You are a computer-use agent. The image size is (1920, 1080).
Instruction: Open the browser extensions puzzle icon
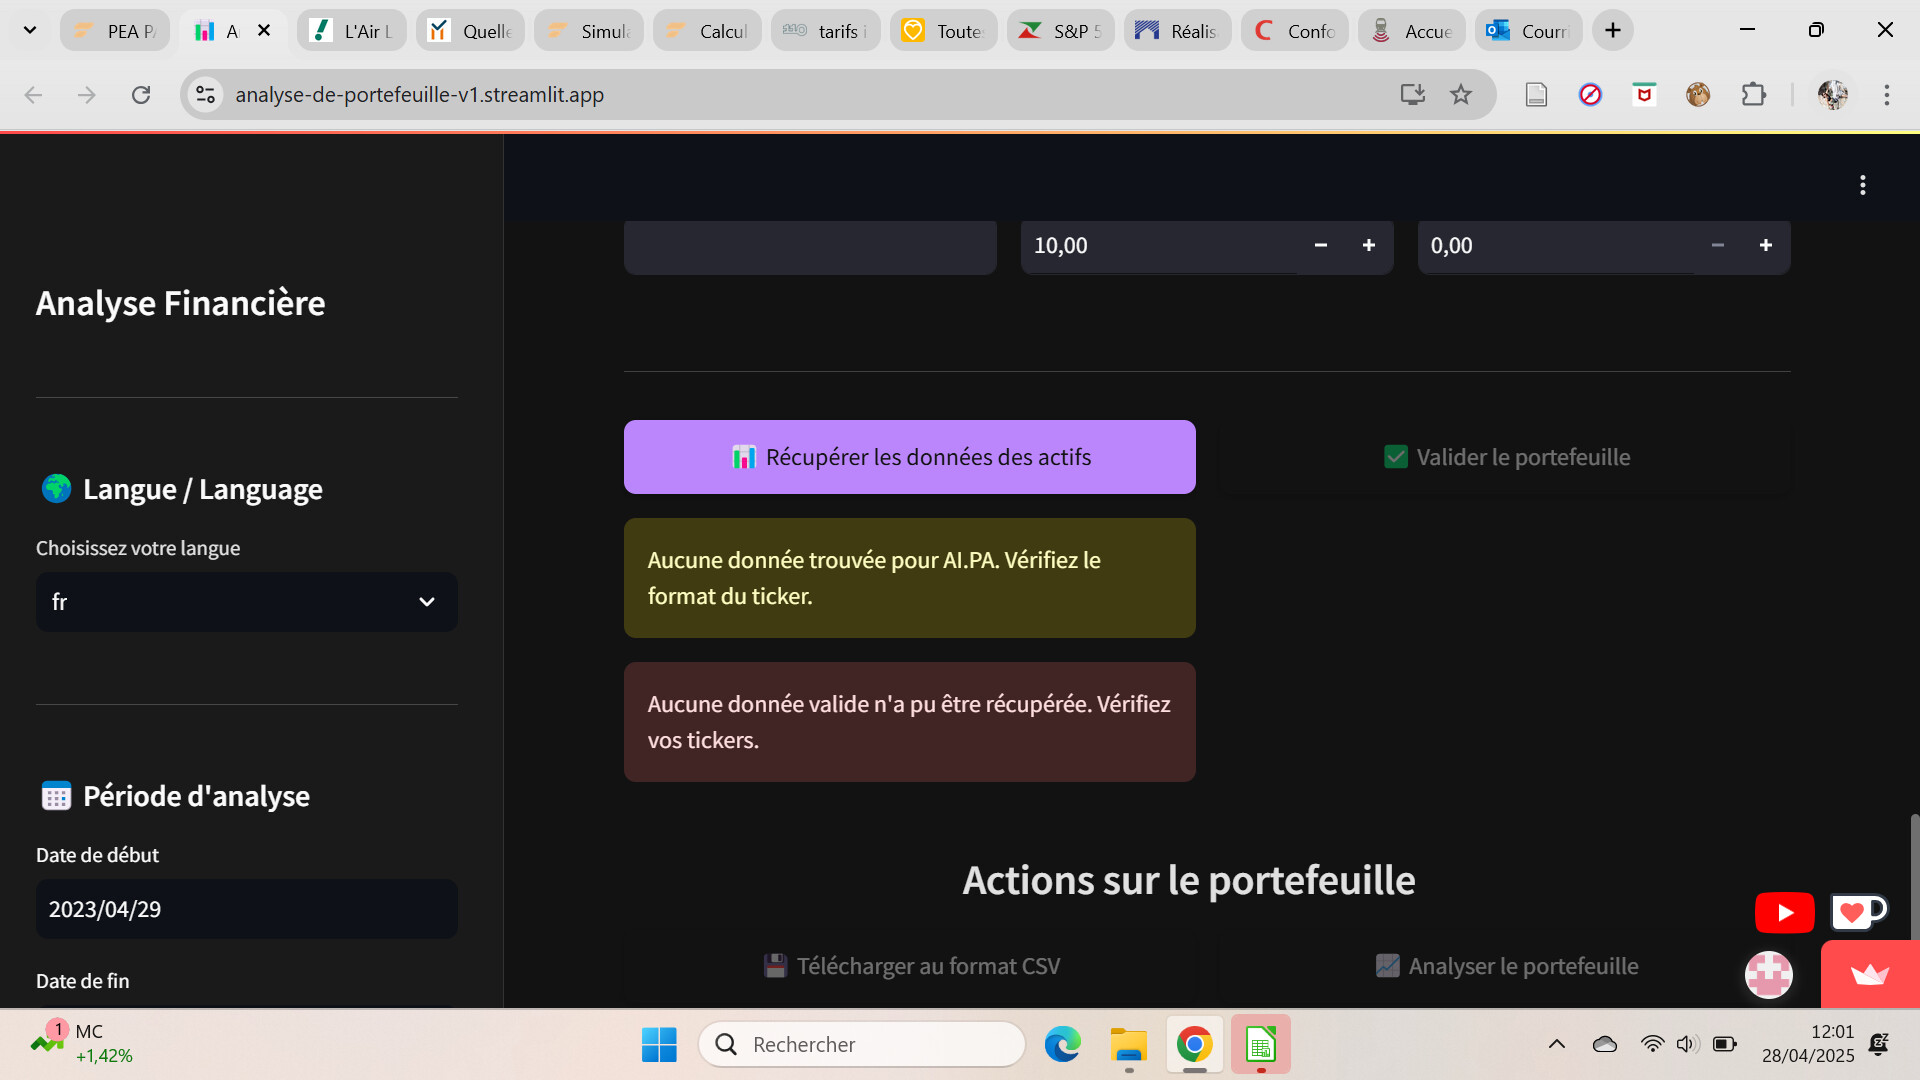coord(1753,95)
